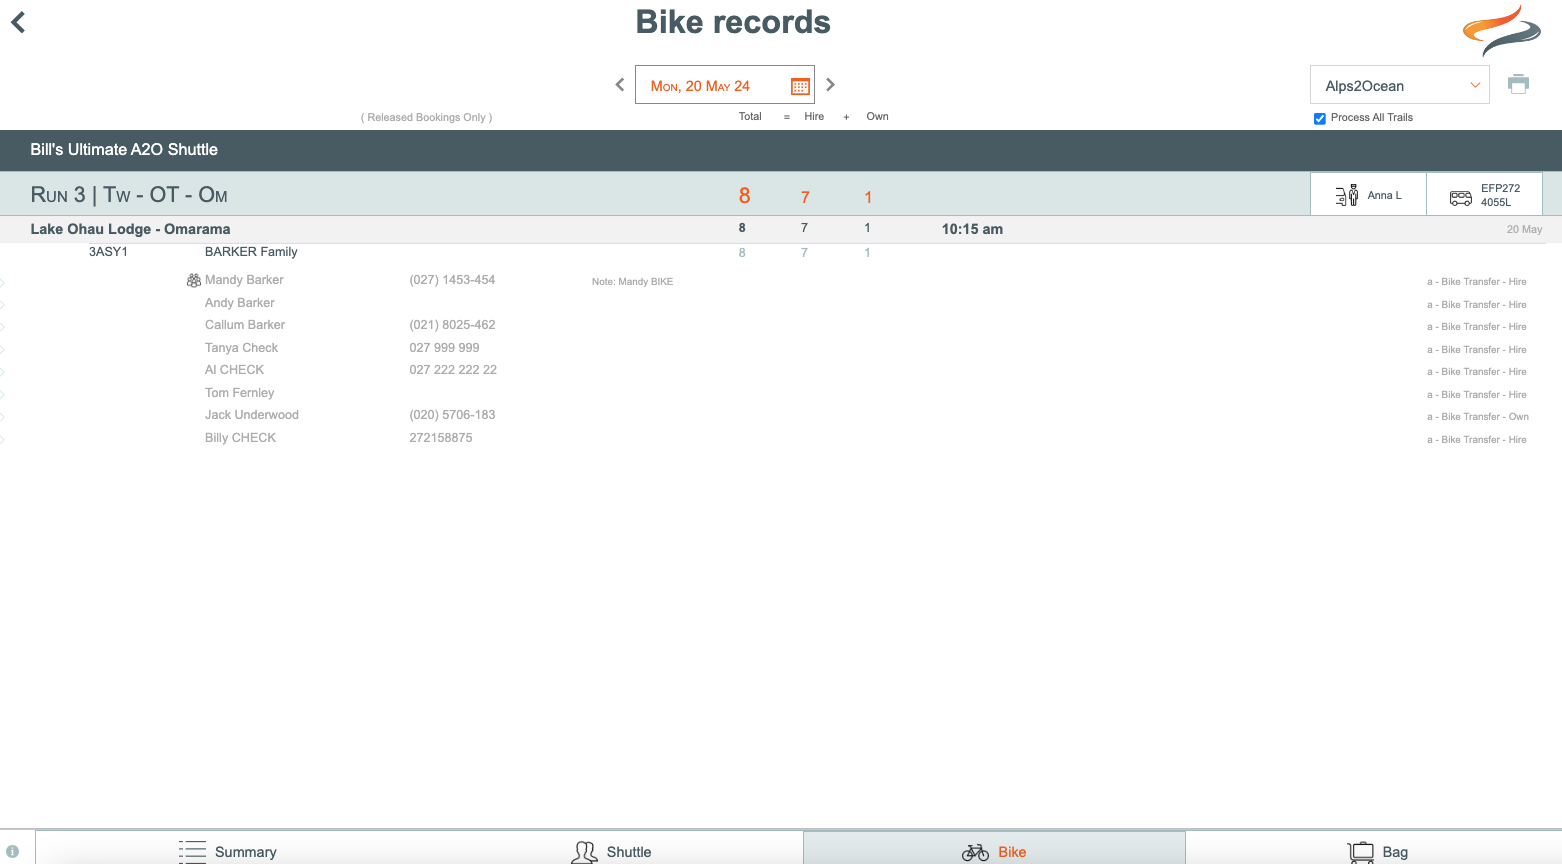Click the vehicle EFP272 4055L button

1484,195
